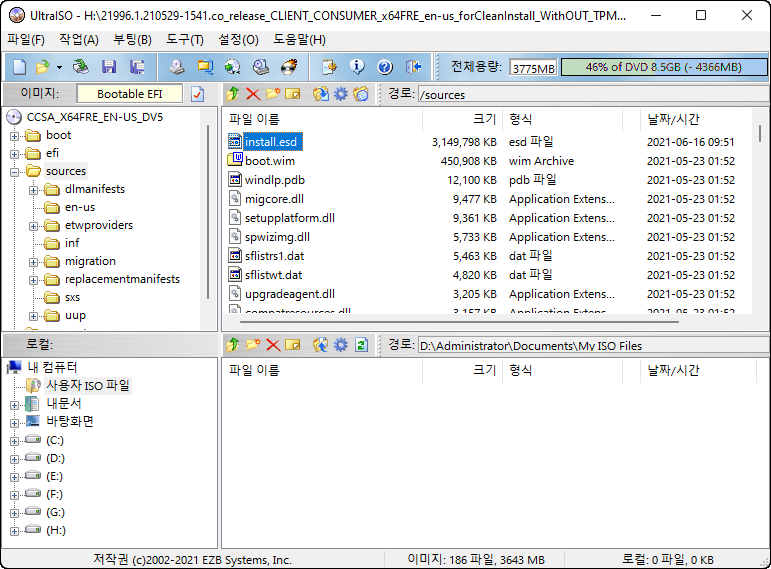This screenshot has height=569, width=771.
Task: Click the blue info bubble icon
Action: pyautogui.click(x=357, y=67)
